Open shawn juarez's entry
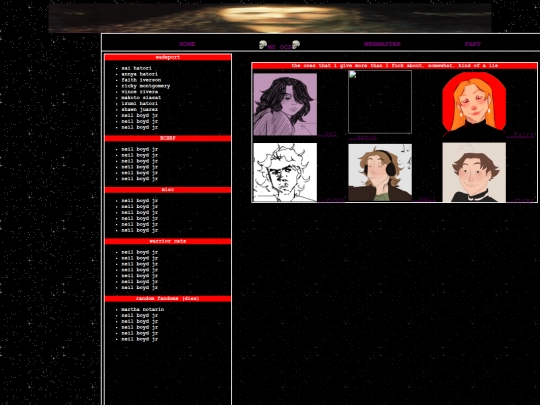Screen dimensions: 540x405 (x=139, y=109)
